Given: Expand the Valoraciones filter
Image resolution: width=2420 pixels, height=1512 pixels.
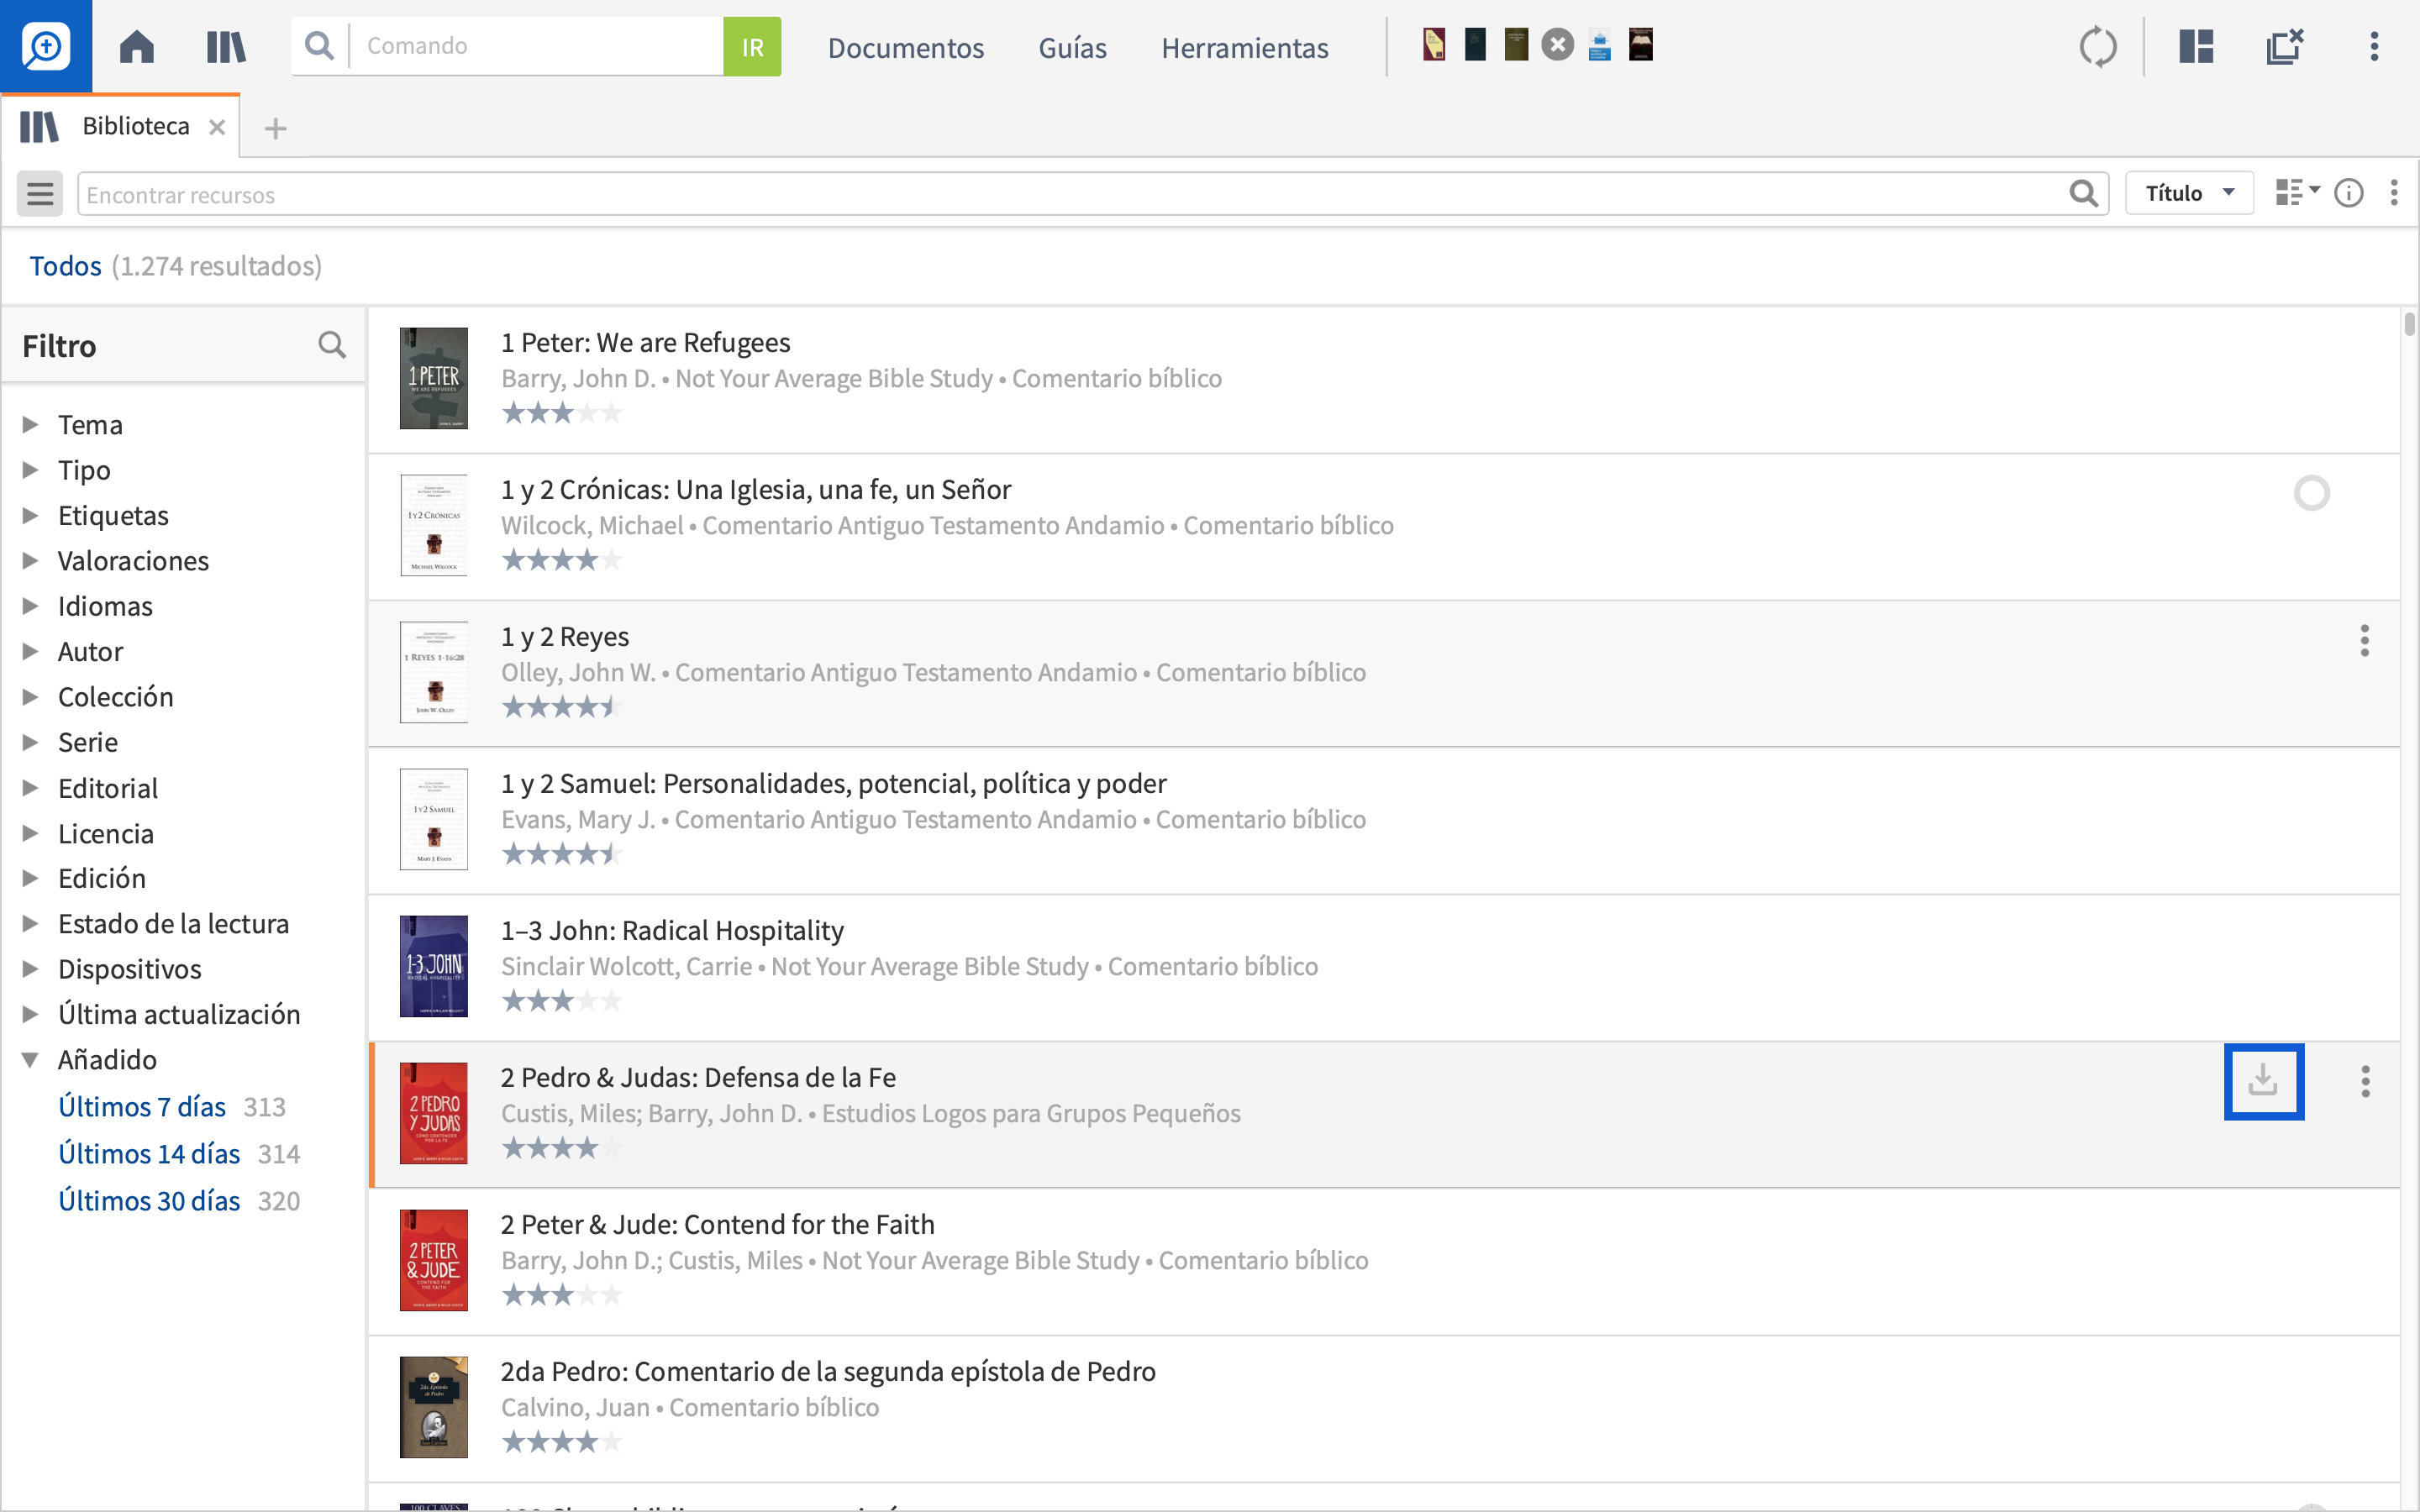Looking at the screenshot, I should point(30,561).
